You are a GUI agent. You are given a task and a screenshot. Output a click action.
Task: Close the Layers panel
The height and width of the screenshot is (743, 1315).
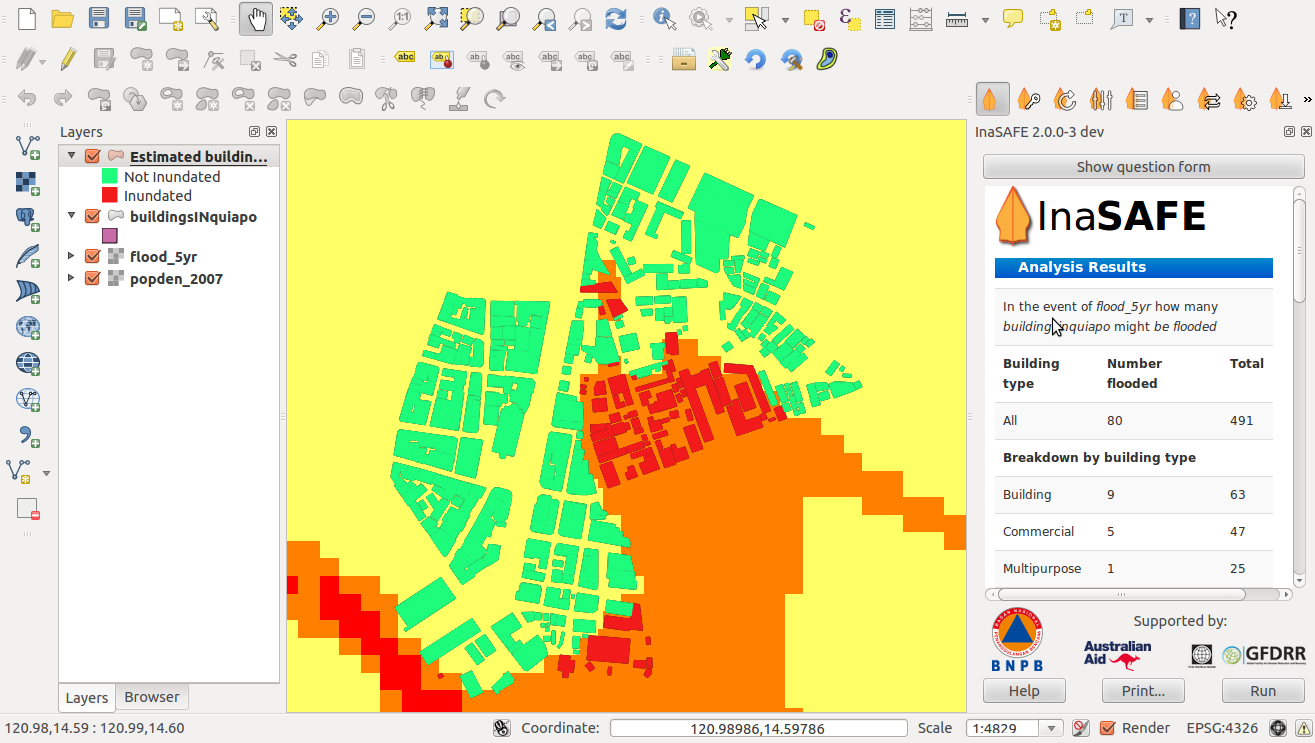coord(271,132)
